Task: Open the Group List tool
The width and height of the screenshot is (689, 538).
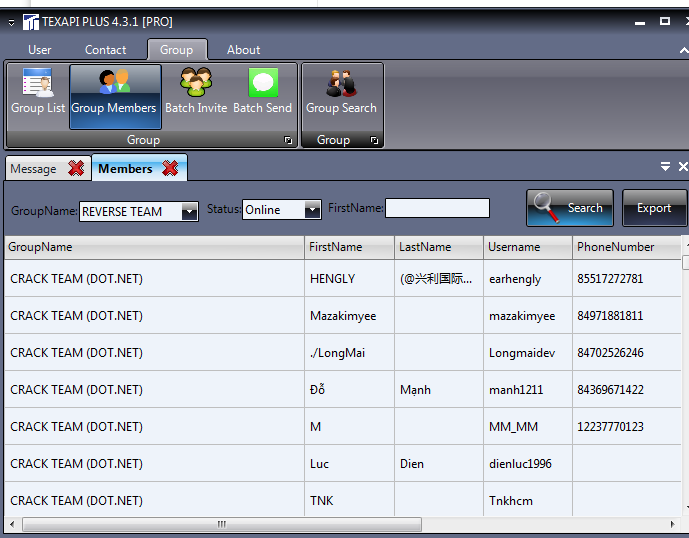Action: [38, 92]
